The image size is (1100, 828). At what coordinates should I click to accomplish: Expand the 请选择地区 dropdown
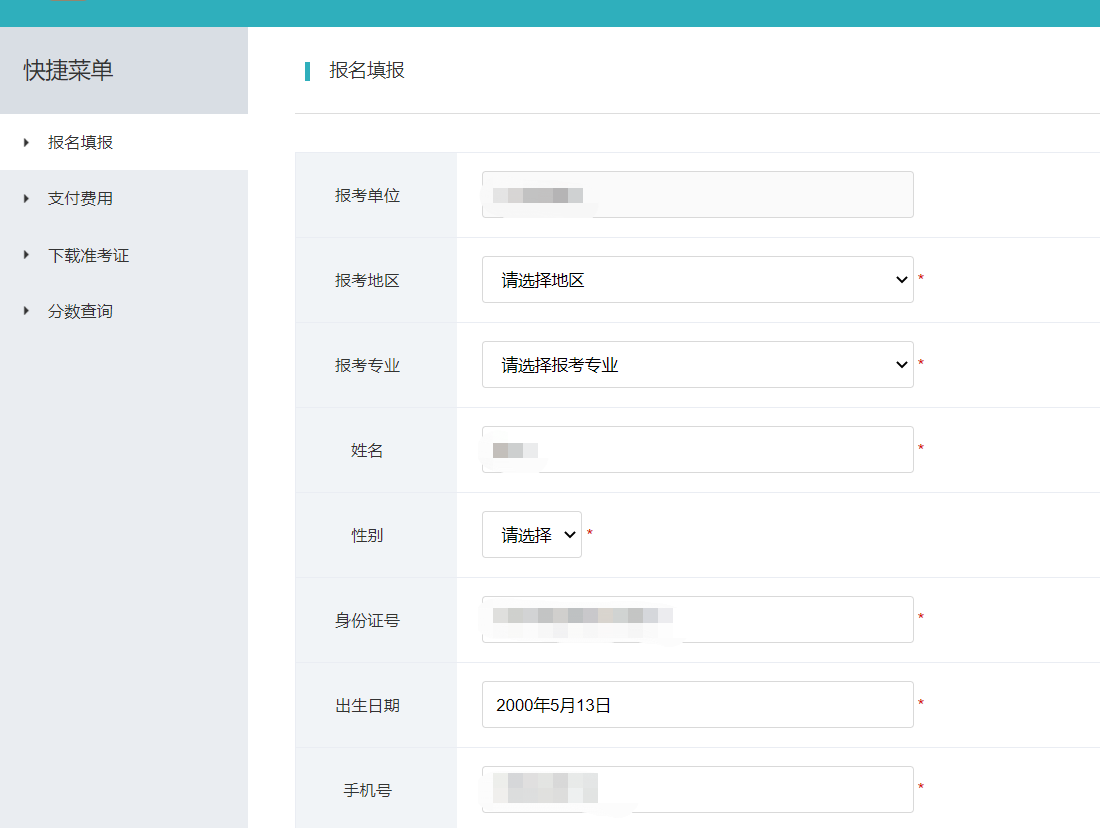(697, 280)
